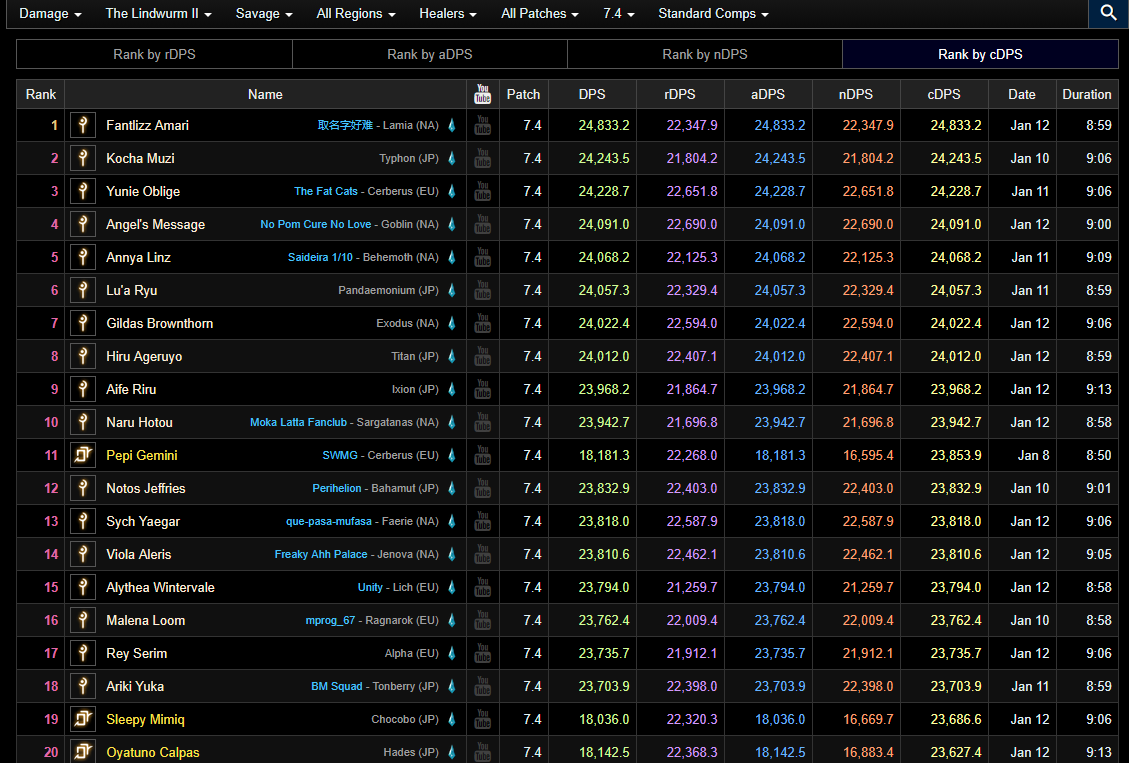The height and width of the screenshot is (763, 1129).
Task: Open mprog_67 guild link
Action: (x=330, y=620)
